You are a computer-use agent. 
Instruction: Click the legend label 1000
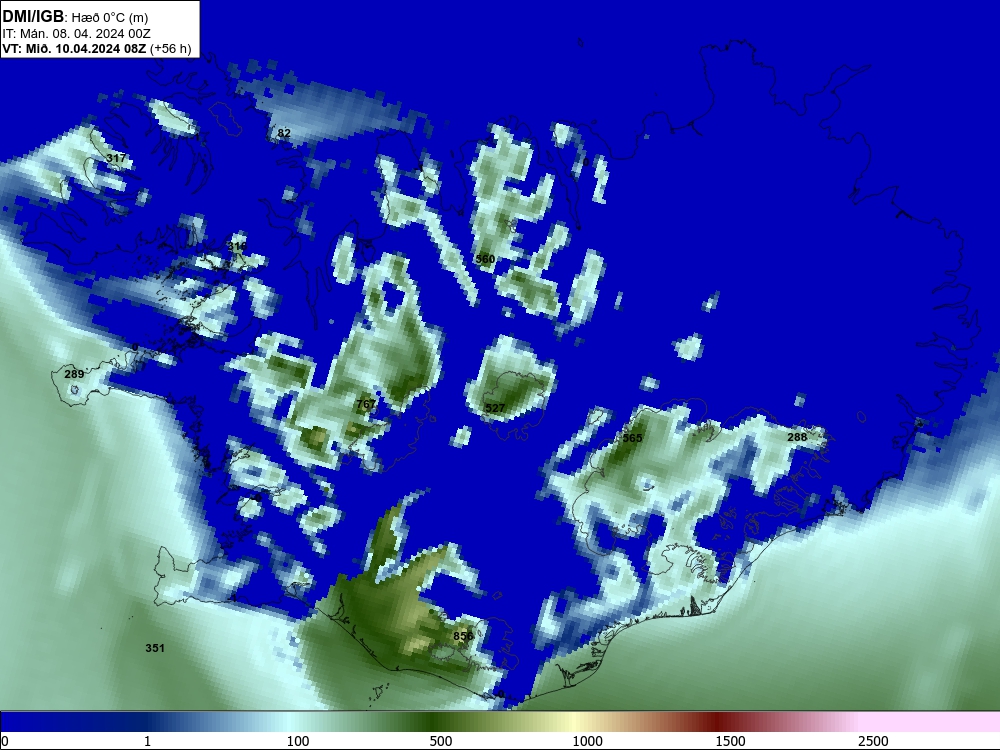pyautogui.click(x=587, y=741)
